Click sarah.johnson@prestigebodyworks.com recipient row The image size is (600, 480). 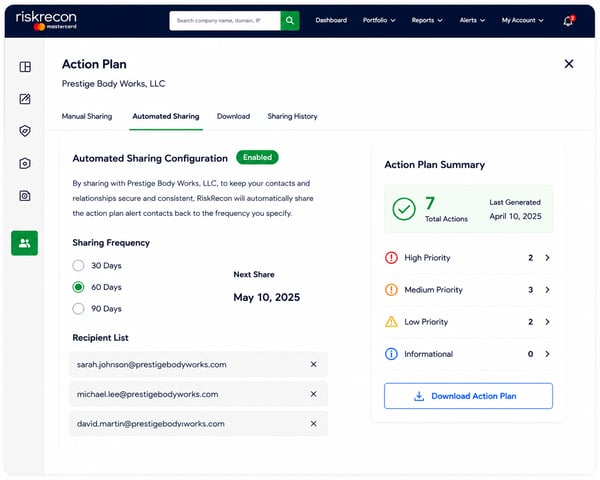[198, 364]
